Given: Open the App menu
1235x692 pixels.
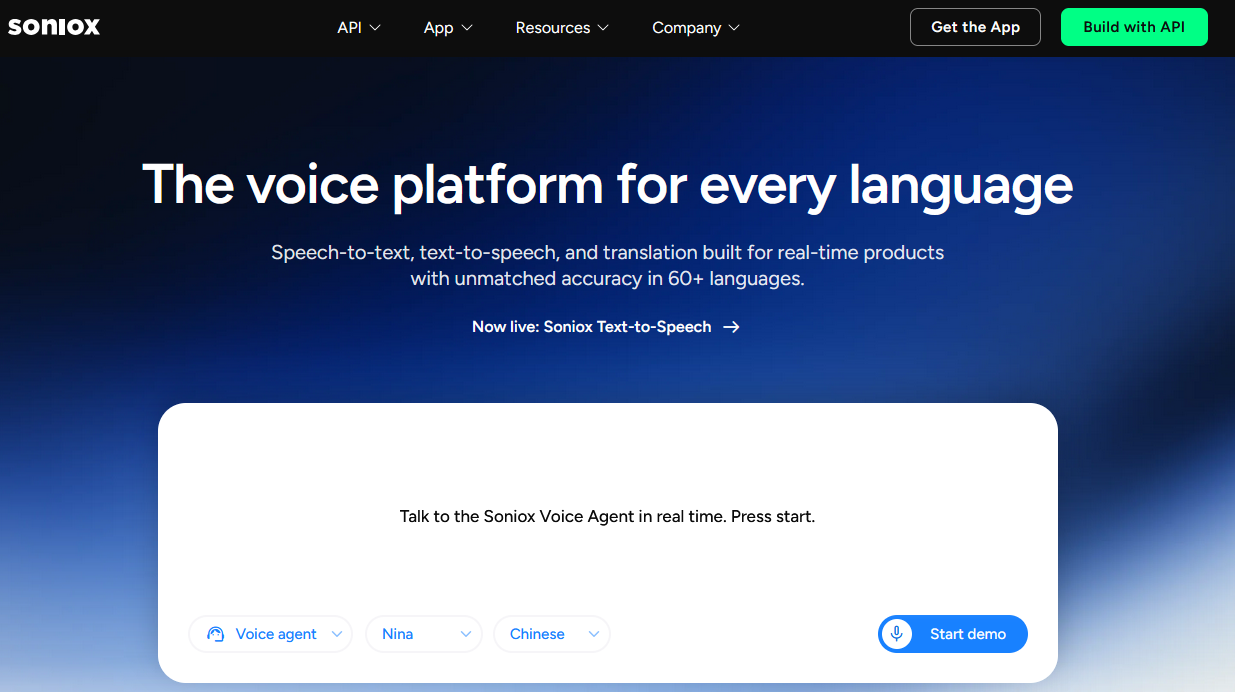Looking at the screenshot, I should (448, 28).
